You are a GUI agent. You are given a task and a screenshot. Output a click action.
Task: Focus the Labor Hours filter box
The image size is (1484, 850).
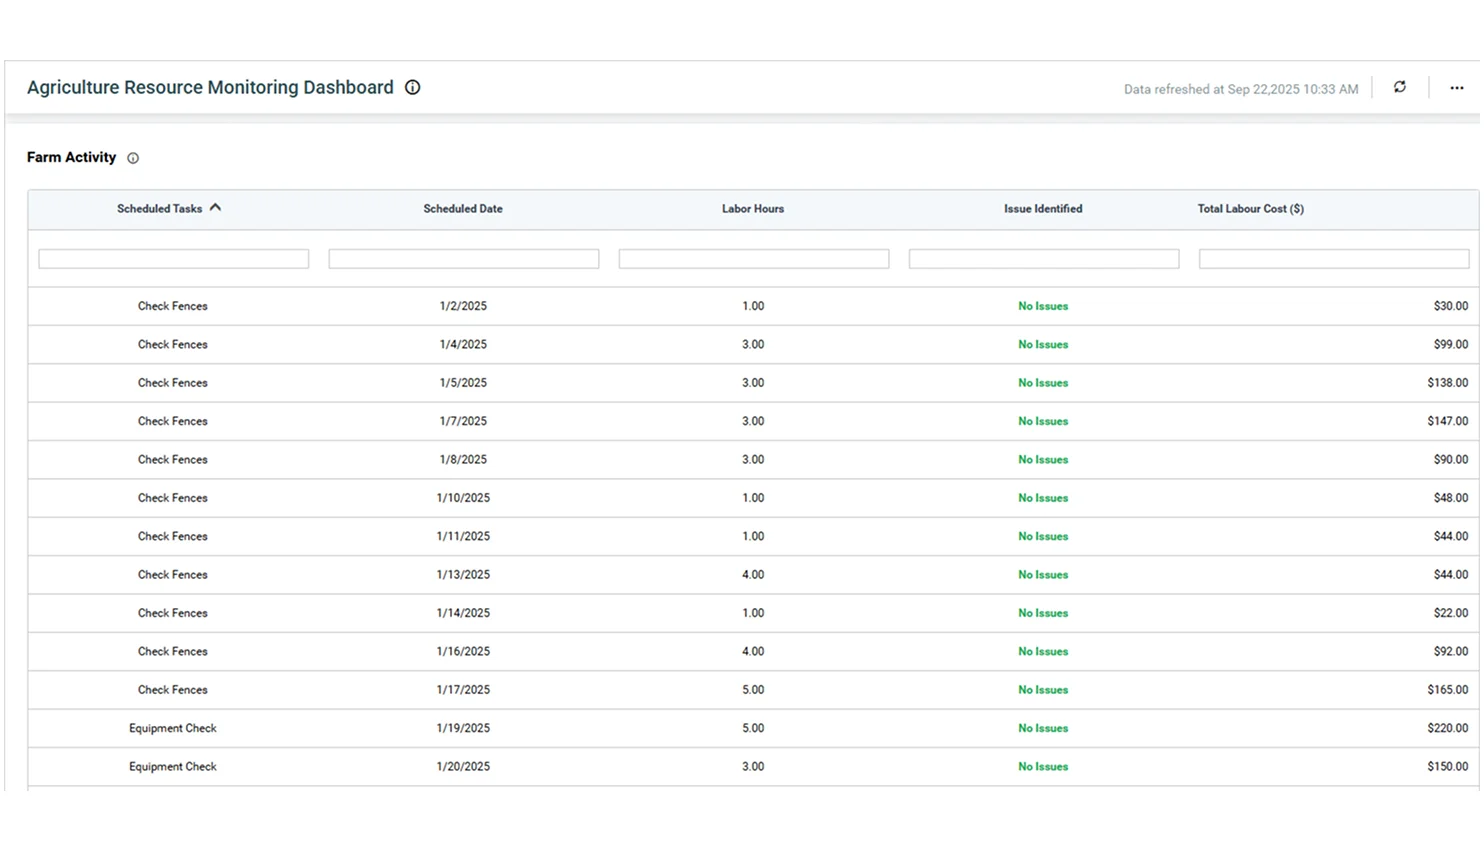tap(754, 259)
